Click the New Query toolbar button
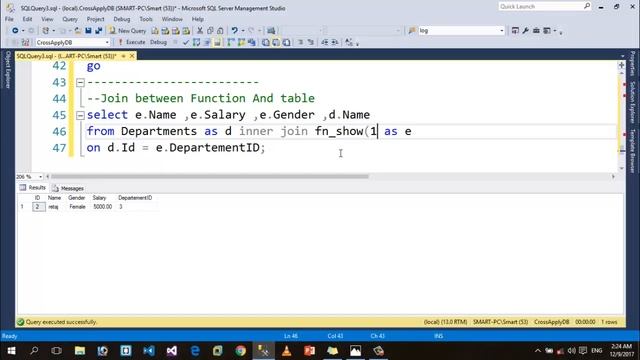The width and height of the screenshot is (640, 360). pos(127,31)
